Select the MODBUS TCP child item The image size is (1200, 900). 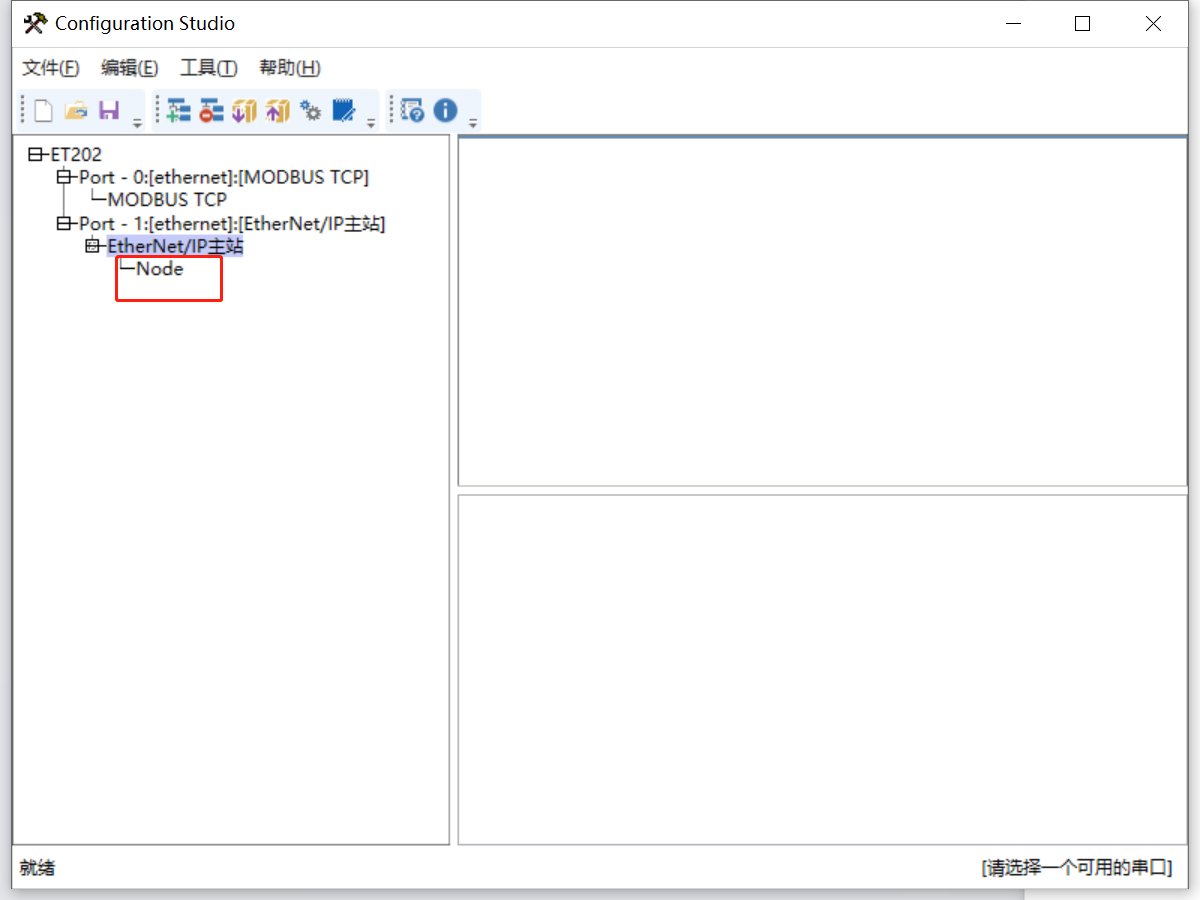pyautogui.click(x=167, y=200)
